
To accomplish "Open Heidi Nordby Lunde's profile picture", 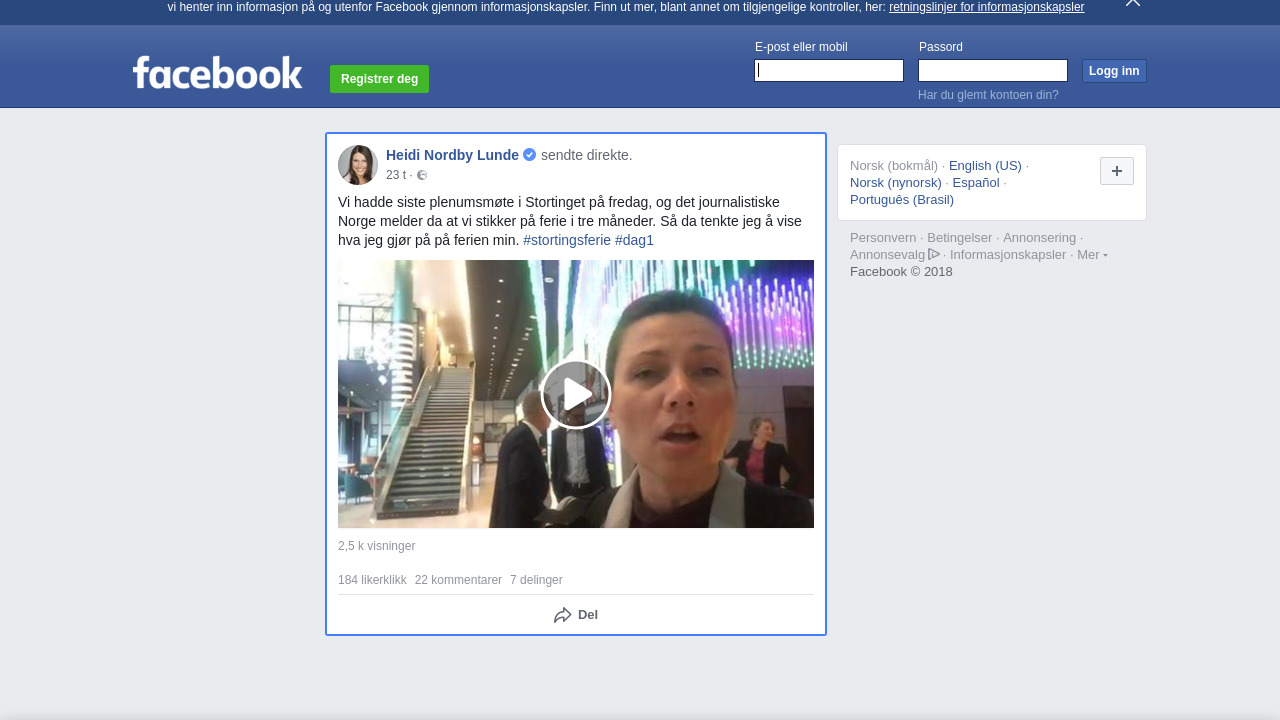I will tap(358, 165).
